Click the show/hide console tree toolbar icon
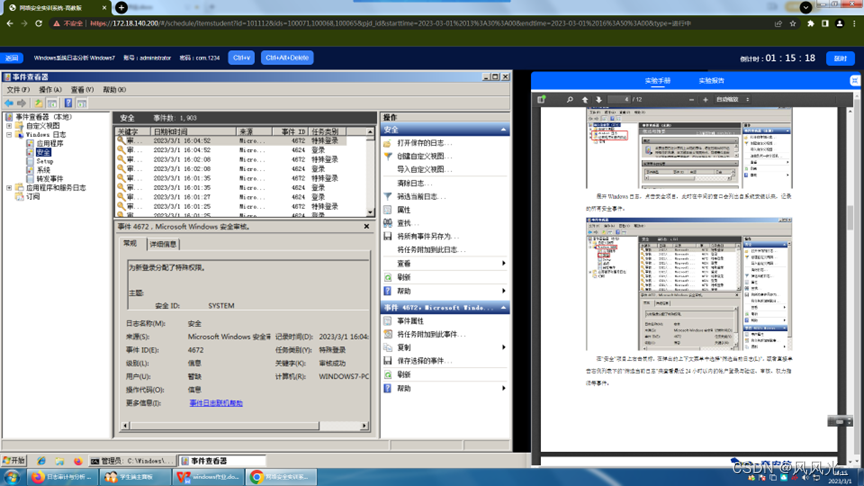Image resolution: width=864 pixels, height=486 pixels. click(x=52, y=103)
